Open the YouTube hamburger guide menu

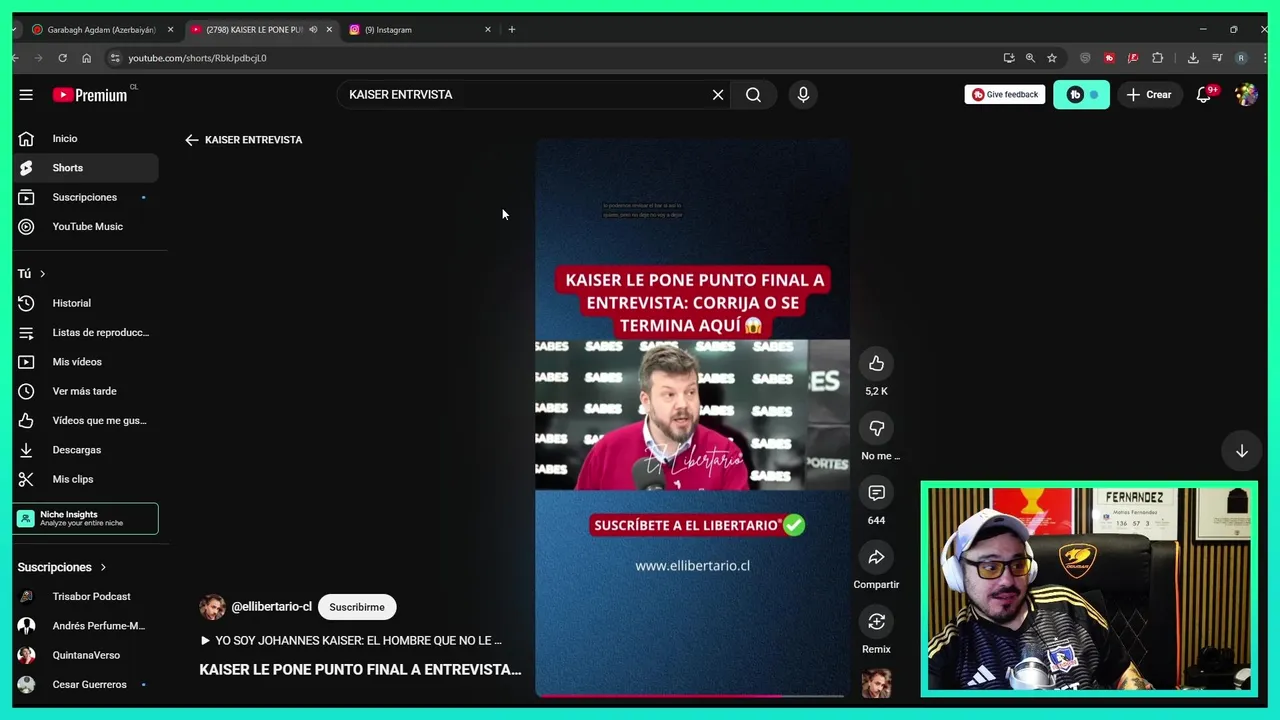[26, 94]
